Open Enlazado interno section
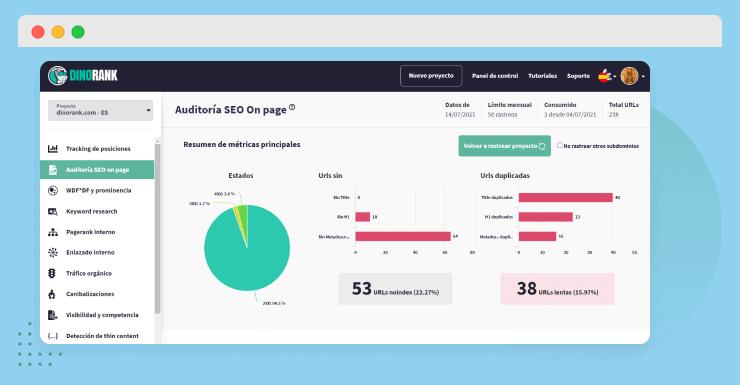The width and height of the screenshot is (740, 385). 97,252
